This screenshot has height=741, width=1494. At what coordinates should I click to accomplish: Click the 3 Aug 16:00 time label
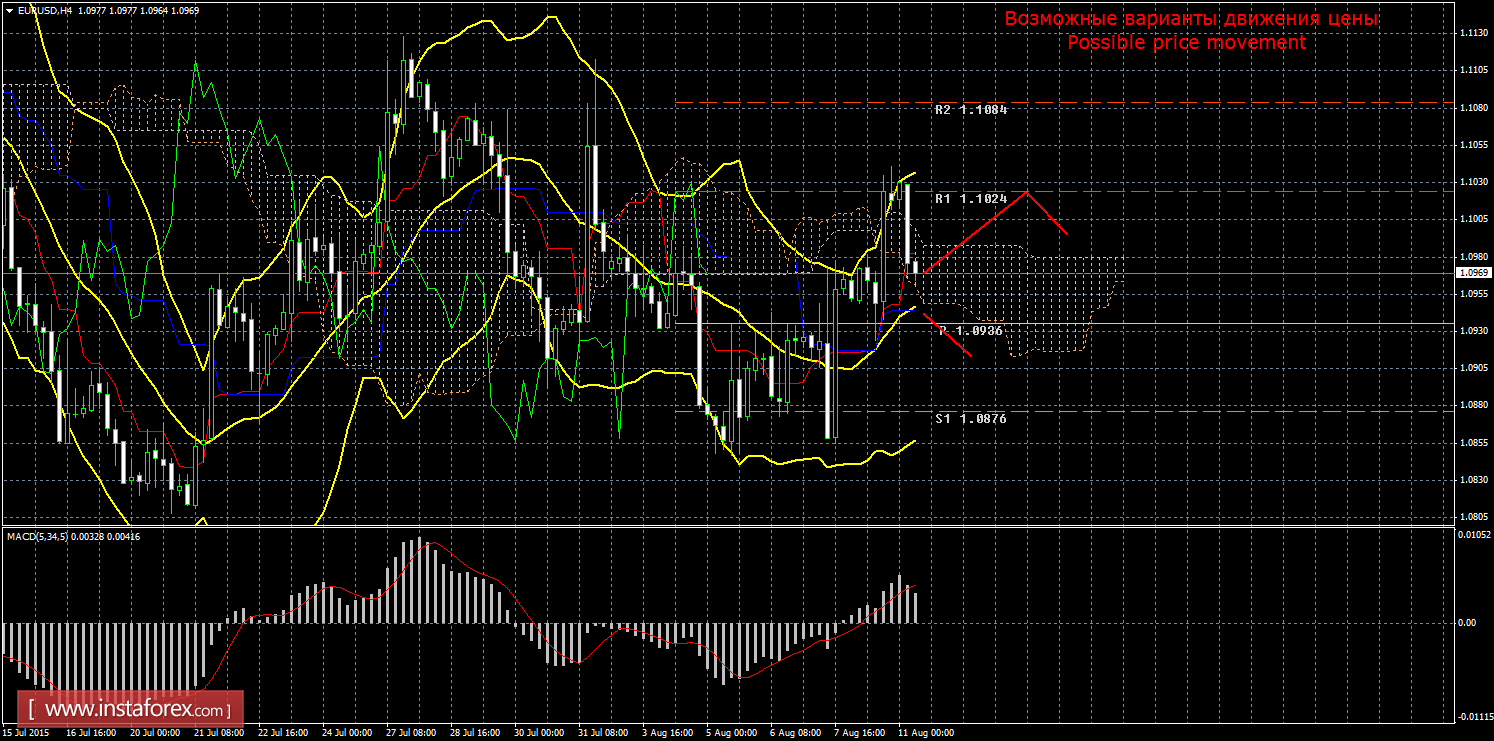coord(667,733)
